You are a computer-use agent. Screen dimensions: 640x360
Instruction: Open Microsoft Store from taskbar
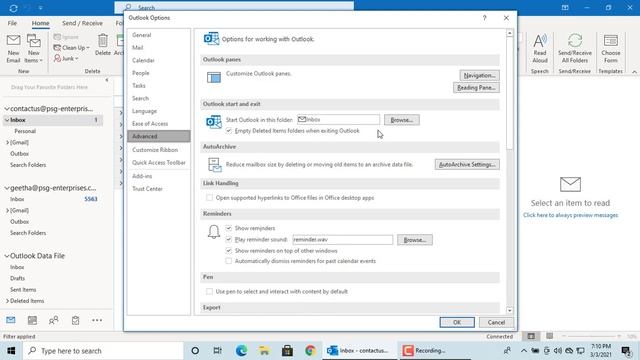click(287, 351)
